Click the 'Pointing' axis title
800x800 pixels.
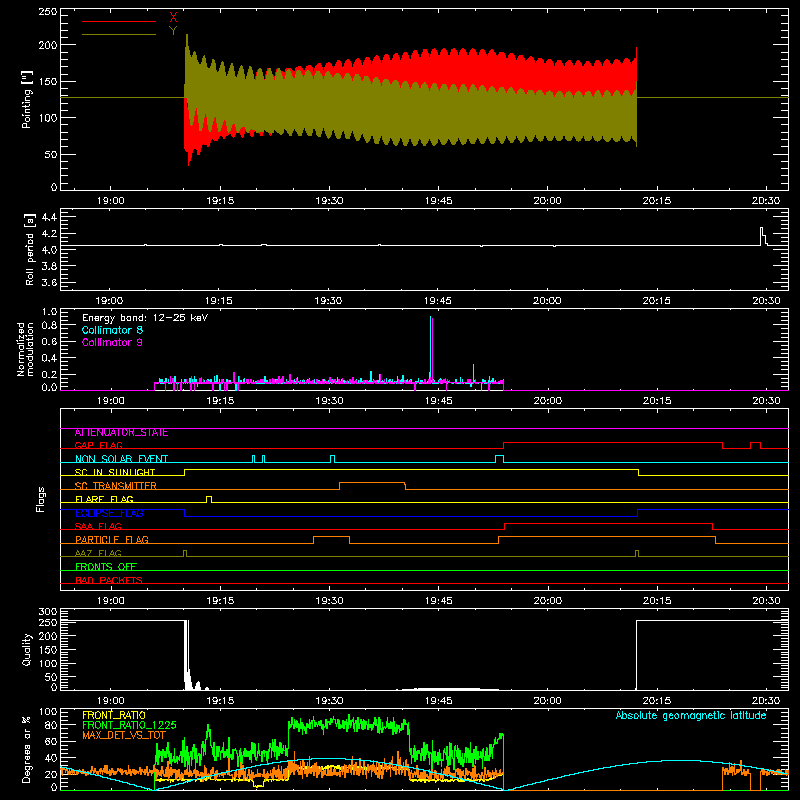click(27, 99)
